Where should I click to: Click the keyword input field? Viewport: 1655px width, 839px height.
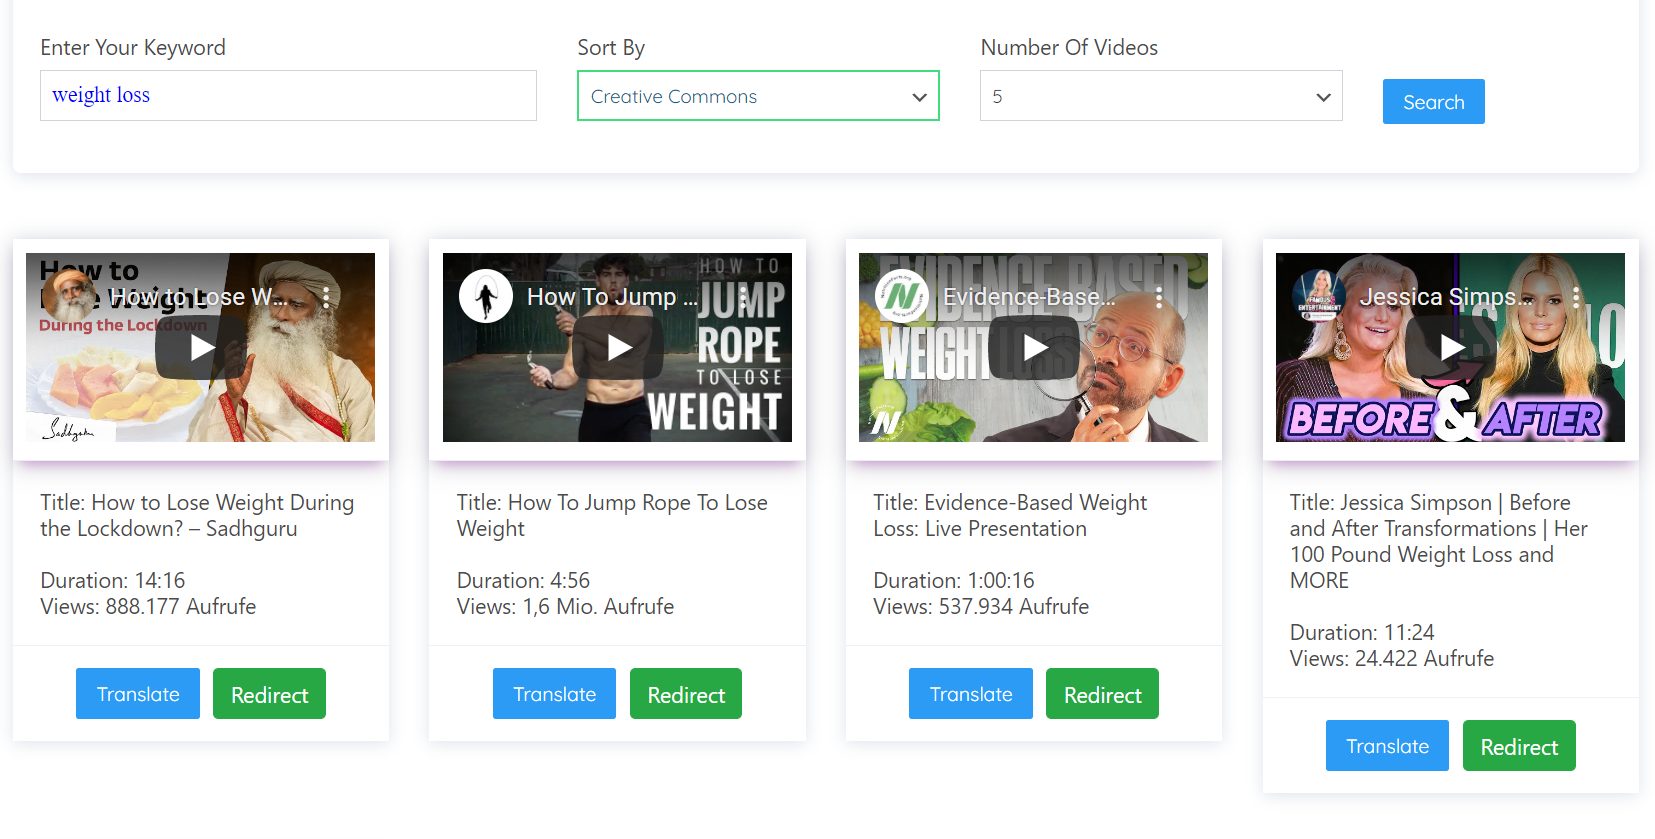pyautogui.click(x=288, y=96)
